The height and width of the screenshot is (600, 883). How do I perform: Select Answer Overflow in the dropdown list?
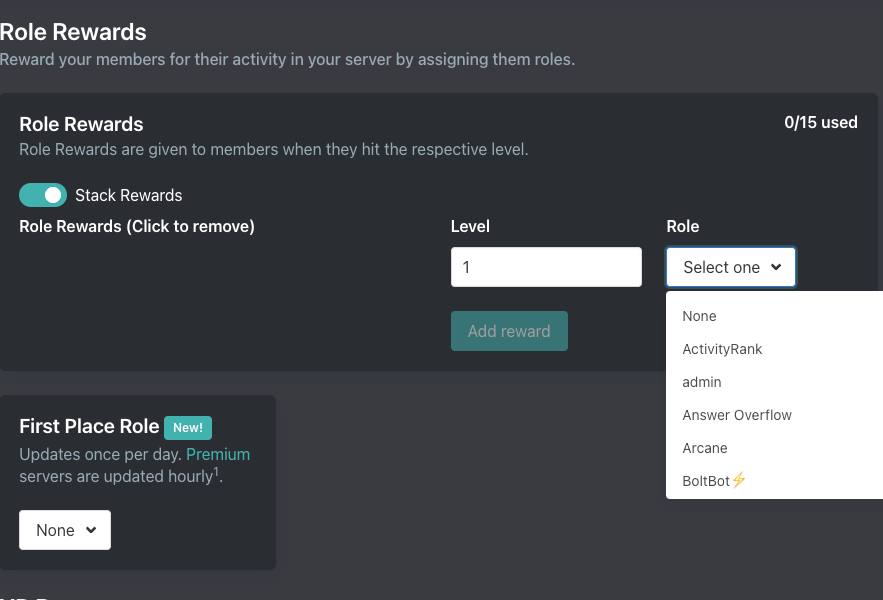click(736, 415)
